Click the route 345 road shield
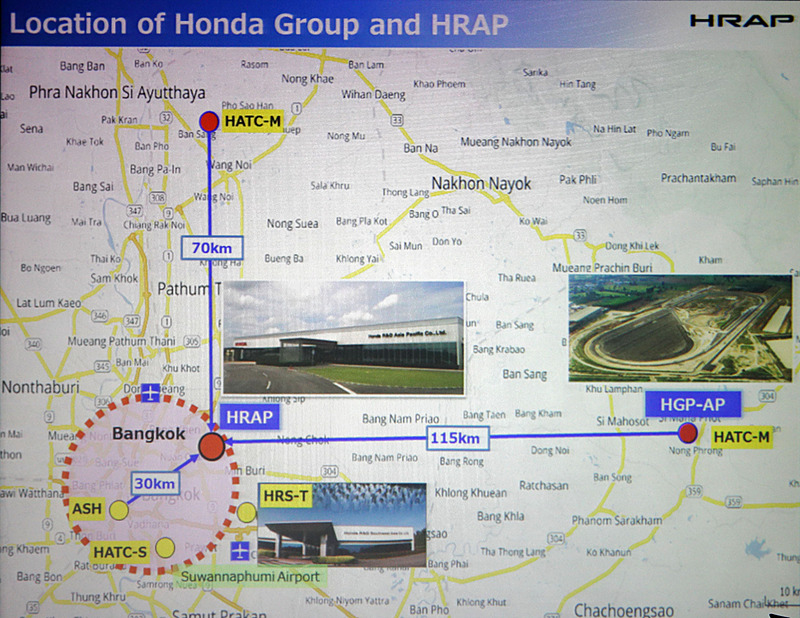This screenshot has height=618, width=800. [103, 366]
